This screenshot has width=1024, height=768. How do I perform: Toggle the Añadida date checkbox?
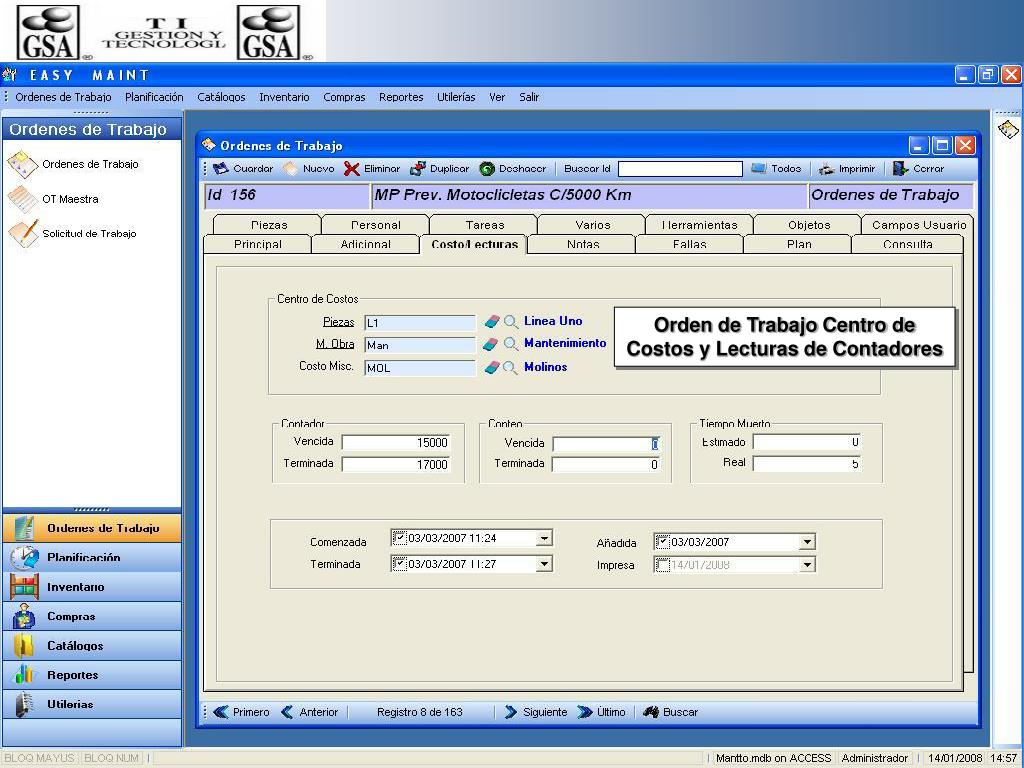pos(662,541)
